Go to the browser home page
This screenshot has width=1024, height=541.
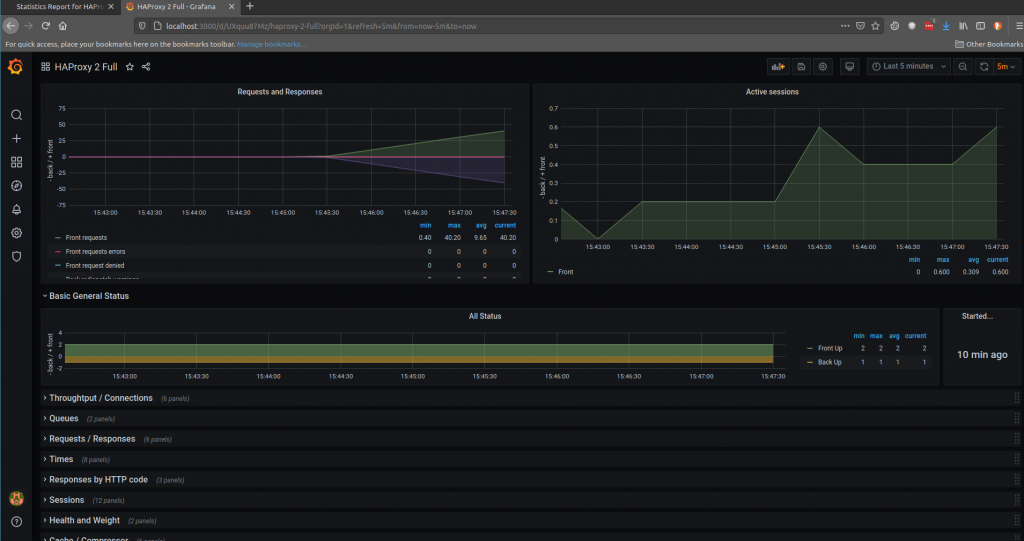coord(63,25)
